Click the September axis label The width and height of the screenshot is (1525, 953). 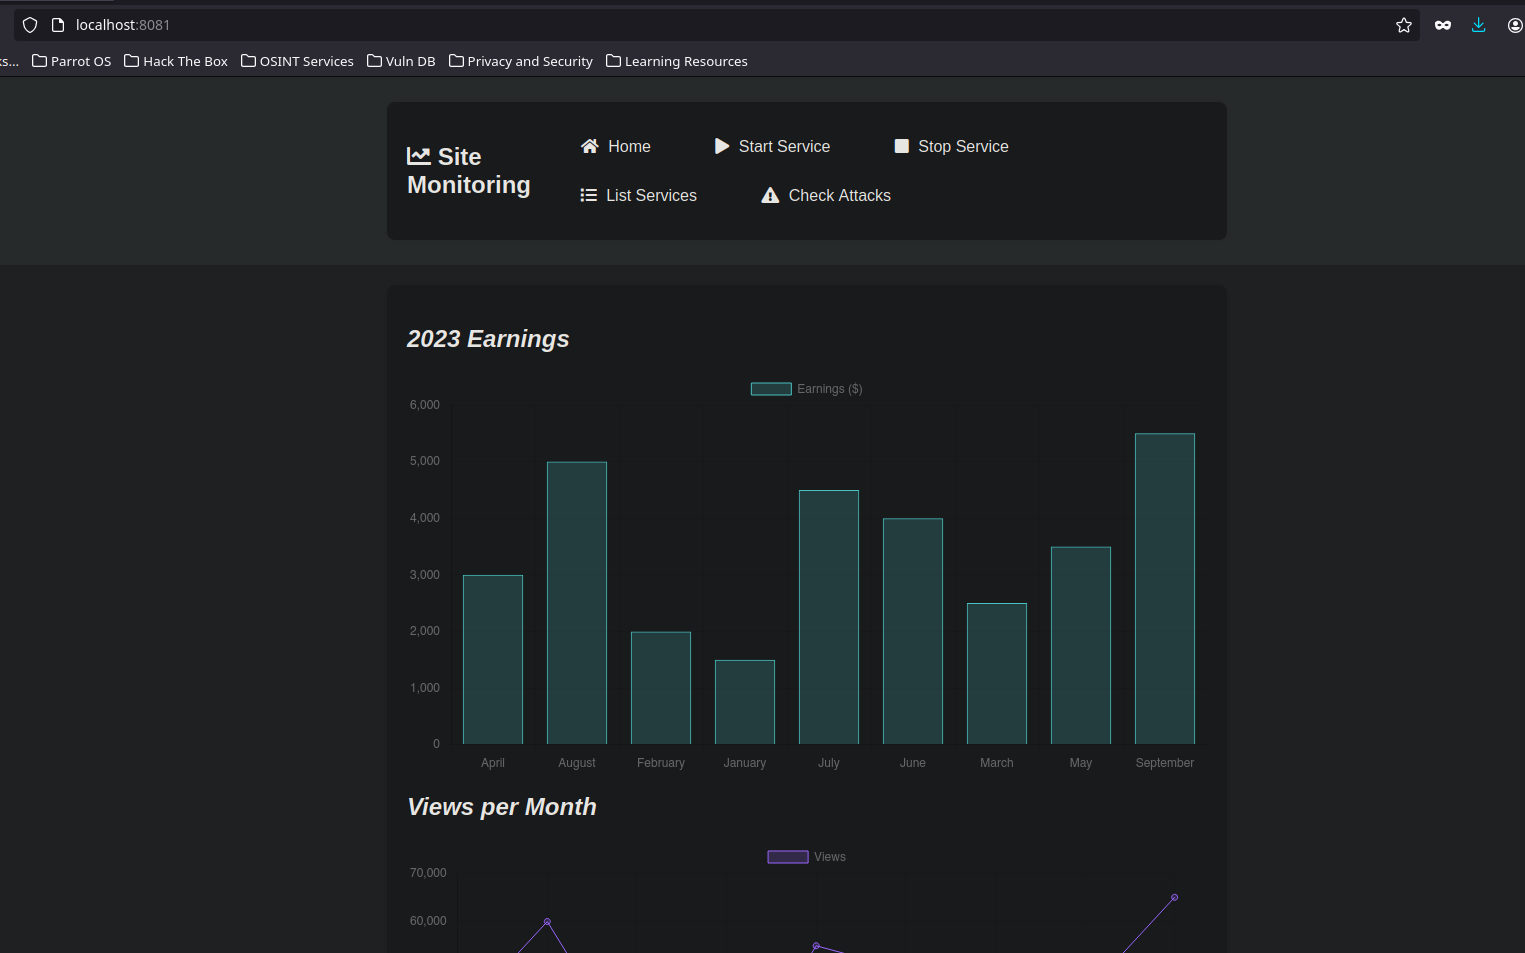1165,763
